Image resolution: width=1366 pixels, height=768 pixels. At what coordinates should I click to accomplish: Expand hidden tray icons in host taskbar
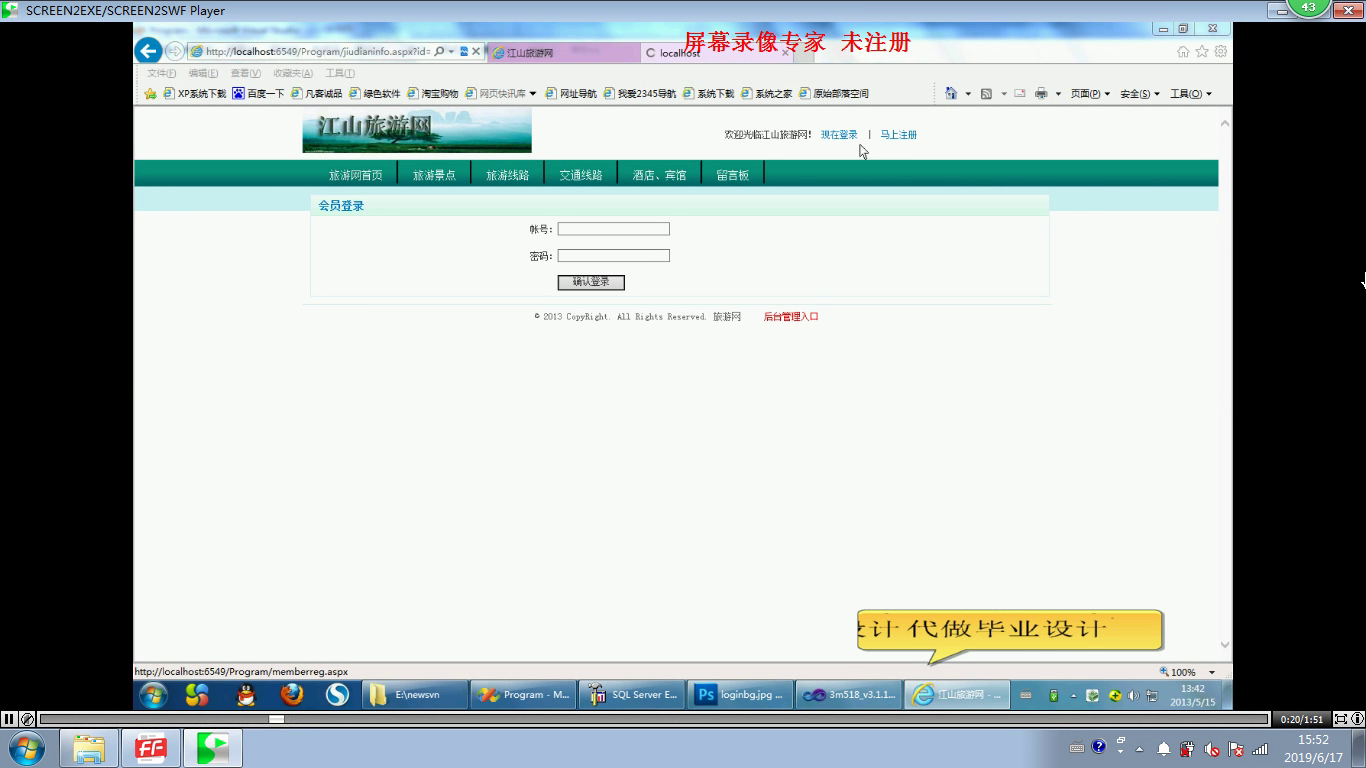click(1139, 749)
